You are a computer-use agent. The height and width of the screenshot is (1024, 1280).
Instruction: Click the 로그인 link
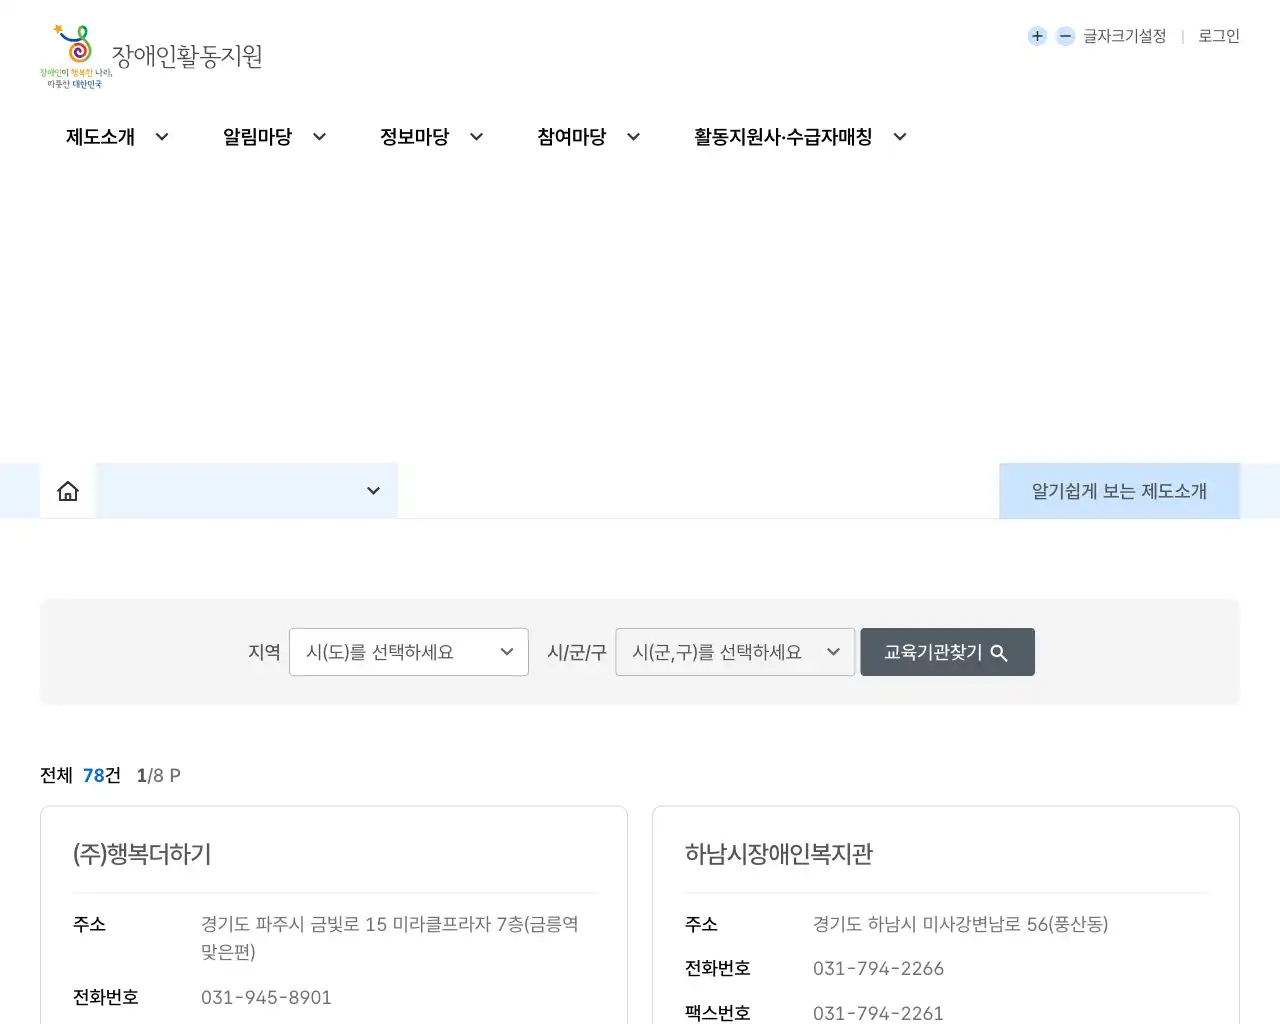pyautogui.click(x=1217, y=36)
